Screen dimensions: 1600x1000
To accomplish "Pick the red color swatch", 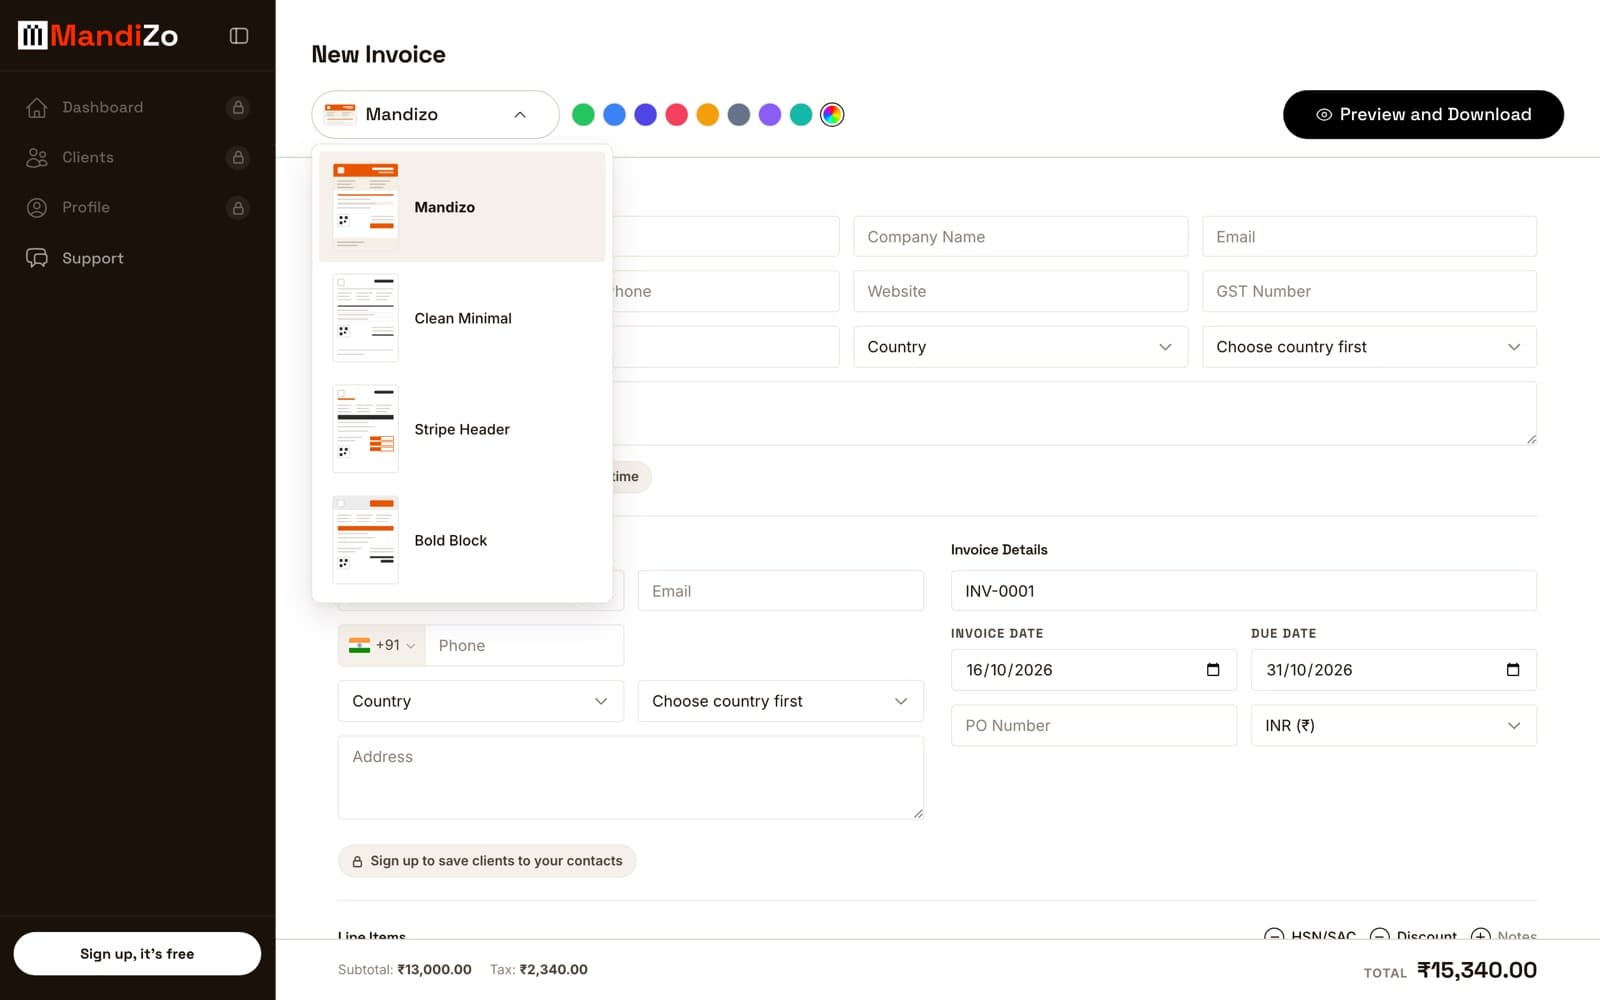I will (x=677, y=114).
